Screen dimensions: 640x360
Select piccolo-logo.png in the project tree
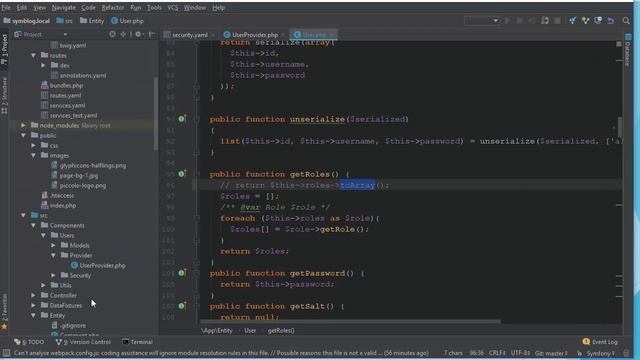78,185
